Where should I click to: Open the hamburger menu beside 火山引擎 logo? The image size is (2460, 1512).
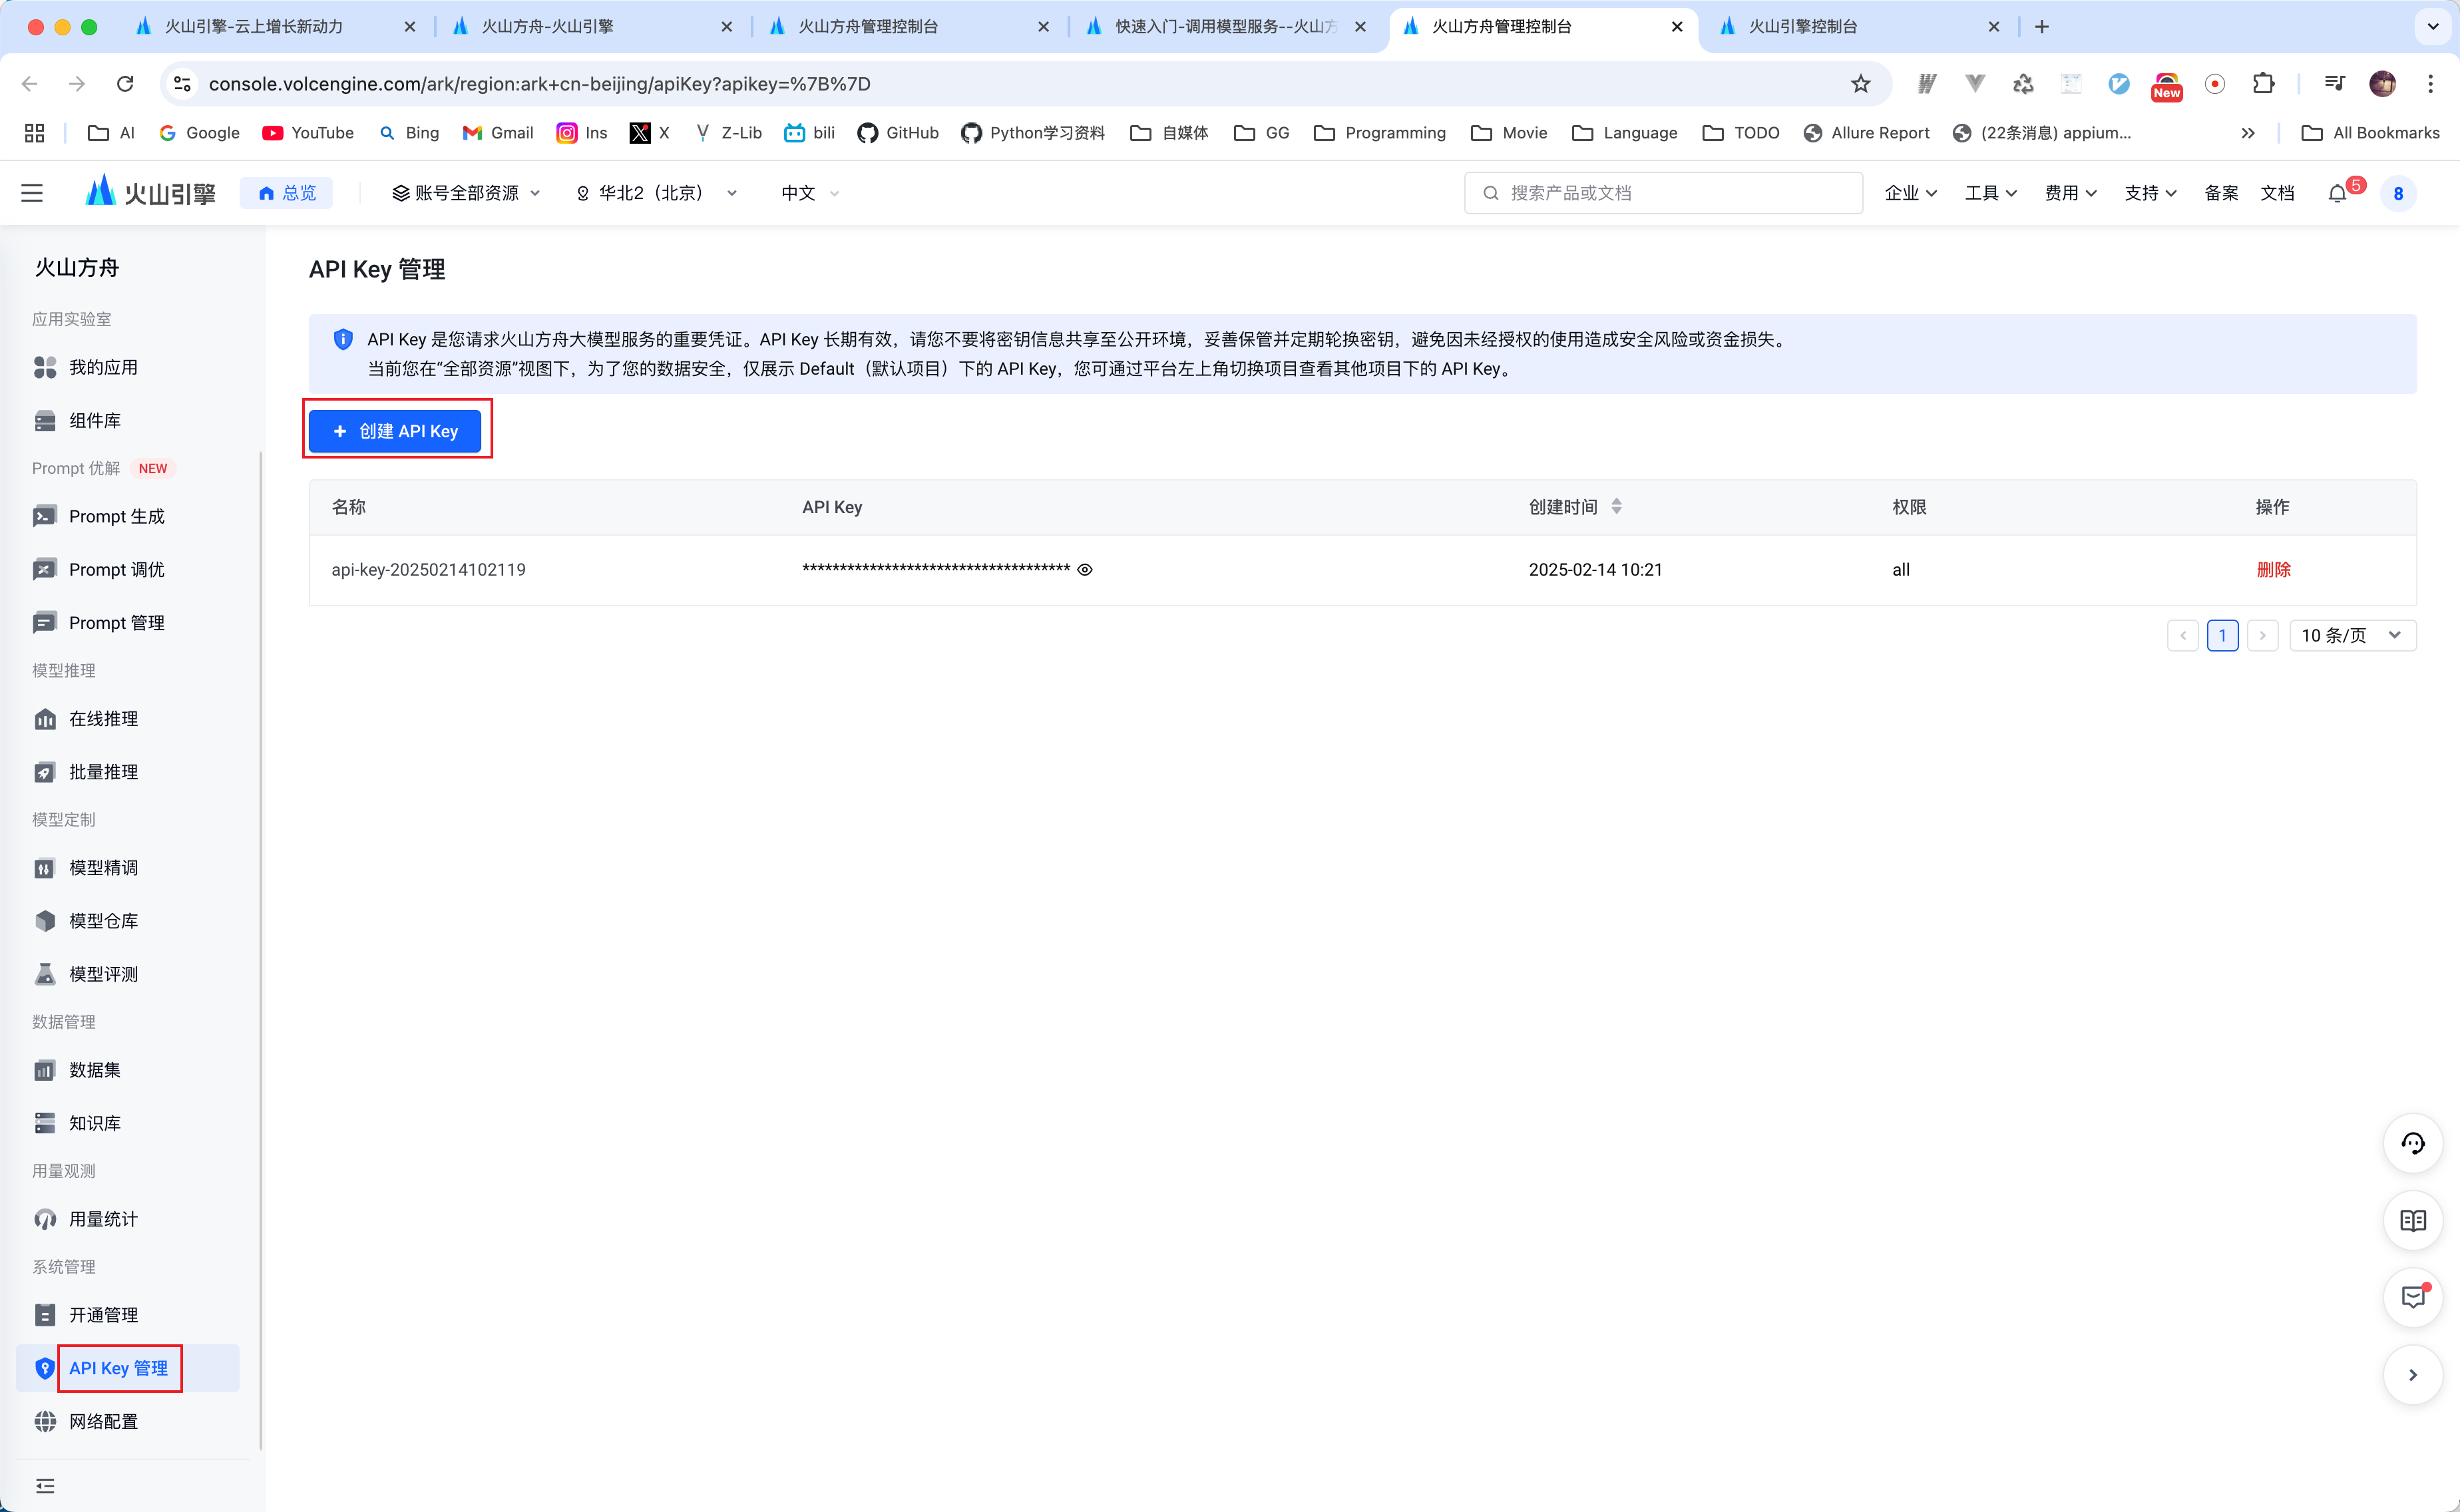[32, 193]
